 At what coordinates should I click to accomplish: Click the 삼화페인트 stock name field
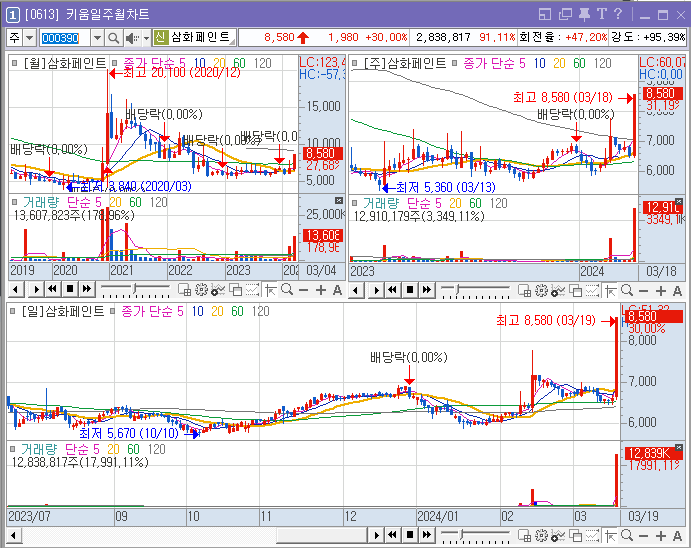(x=201, y=37)
